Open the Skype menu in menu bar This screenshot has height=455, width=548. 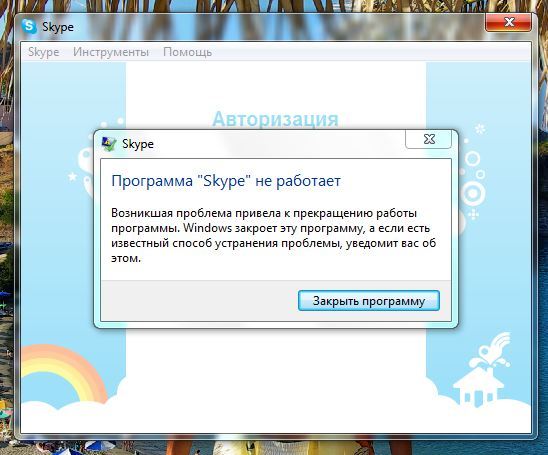click(x=44, y=52)
